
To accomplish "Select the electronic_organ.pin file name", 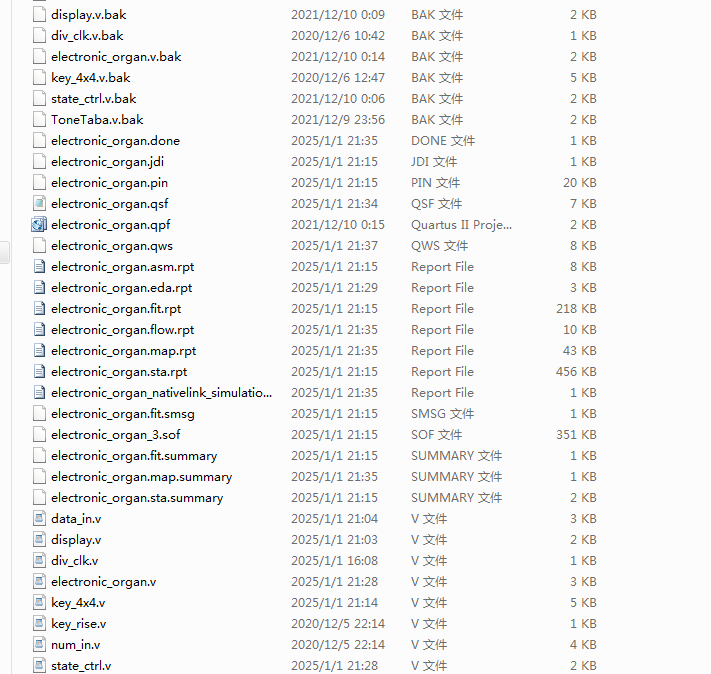I will pos(110,183).
